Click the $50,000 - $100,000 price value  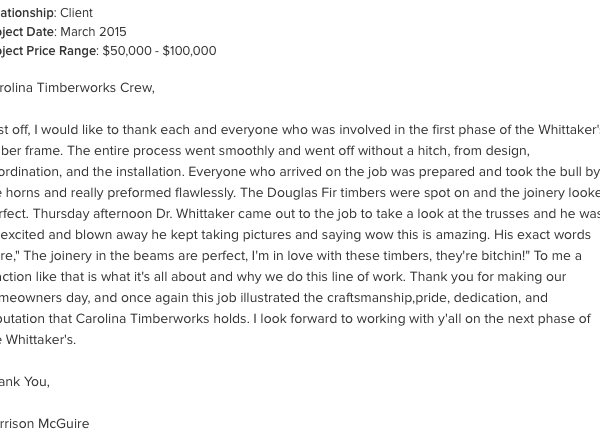[x=159, y=51]
